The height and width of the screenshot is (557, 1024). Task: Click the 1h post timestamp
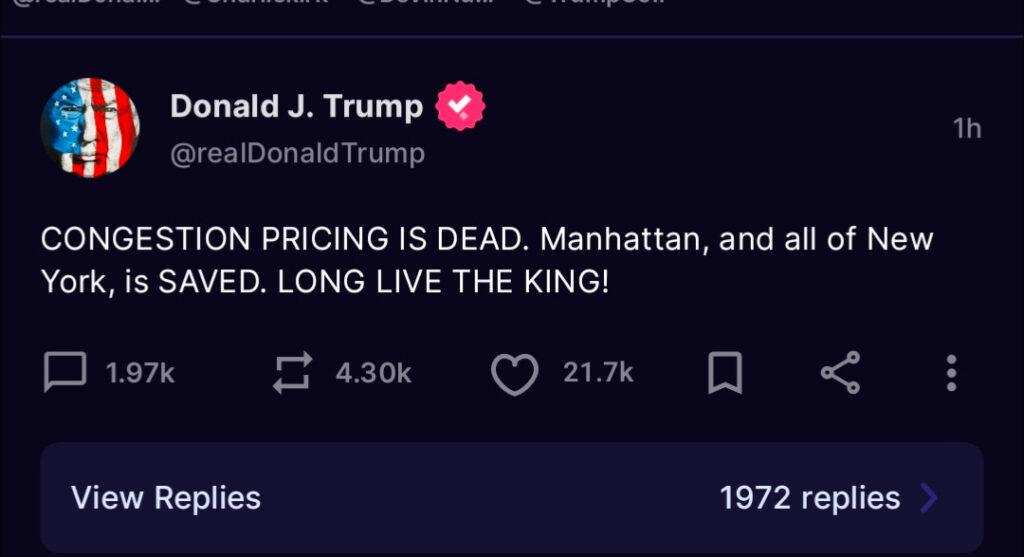point(966,129)
